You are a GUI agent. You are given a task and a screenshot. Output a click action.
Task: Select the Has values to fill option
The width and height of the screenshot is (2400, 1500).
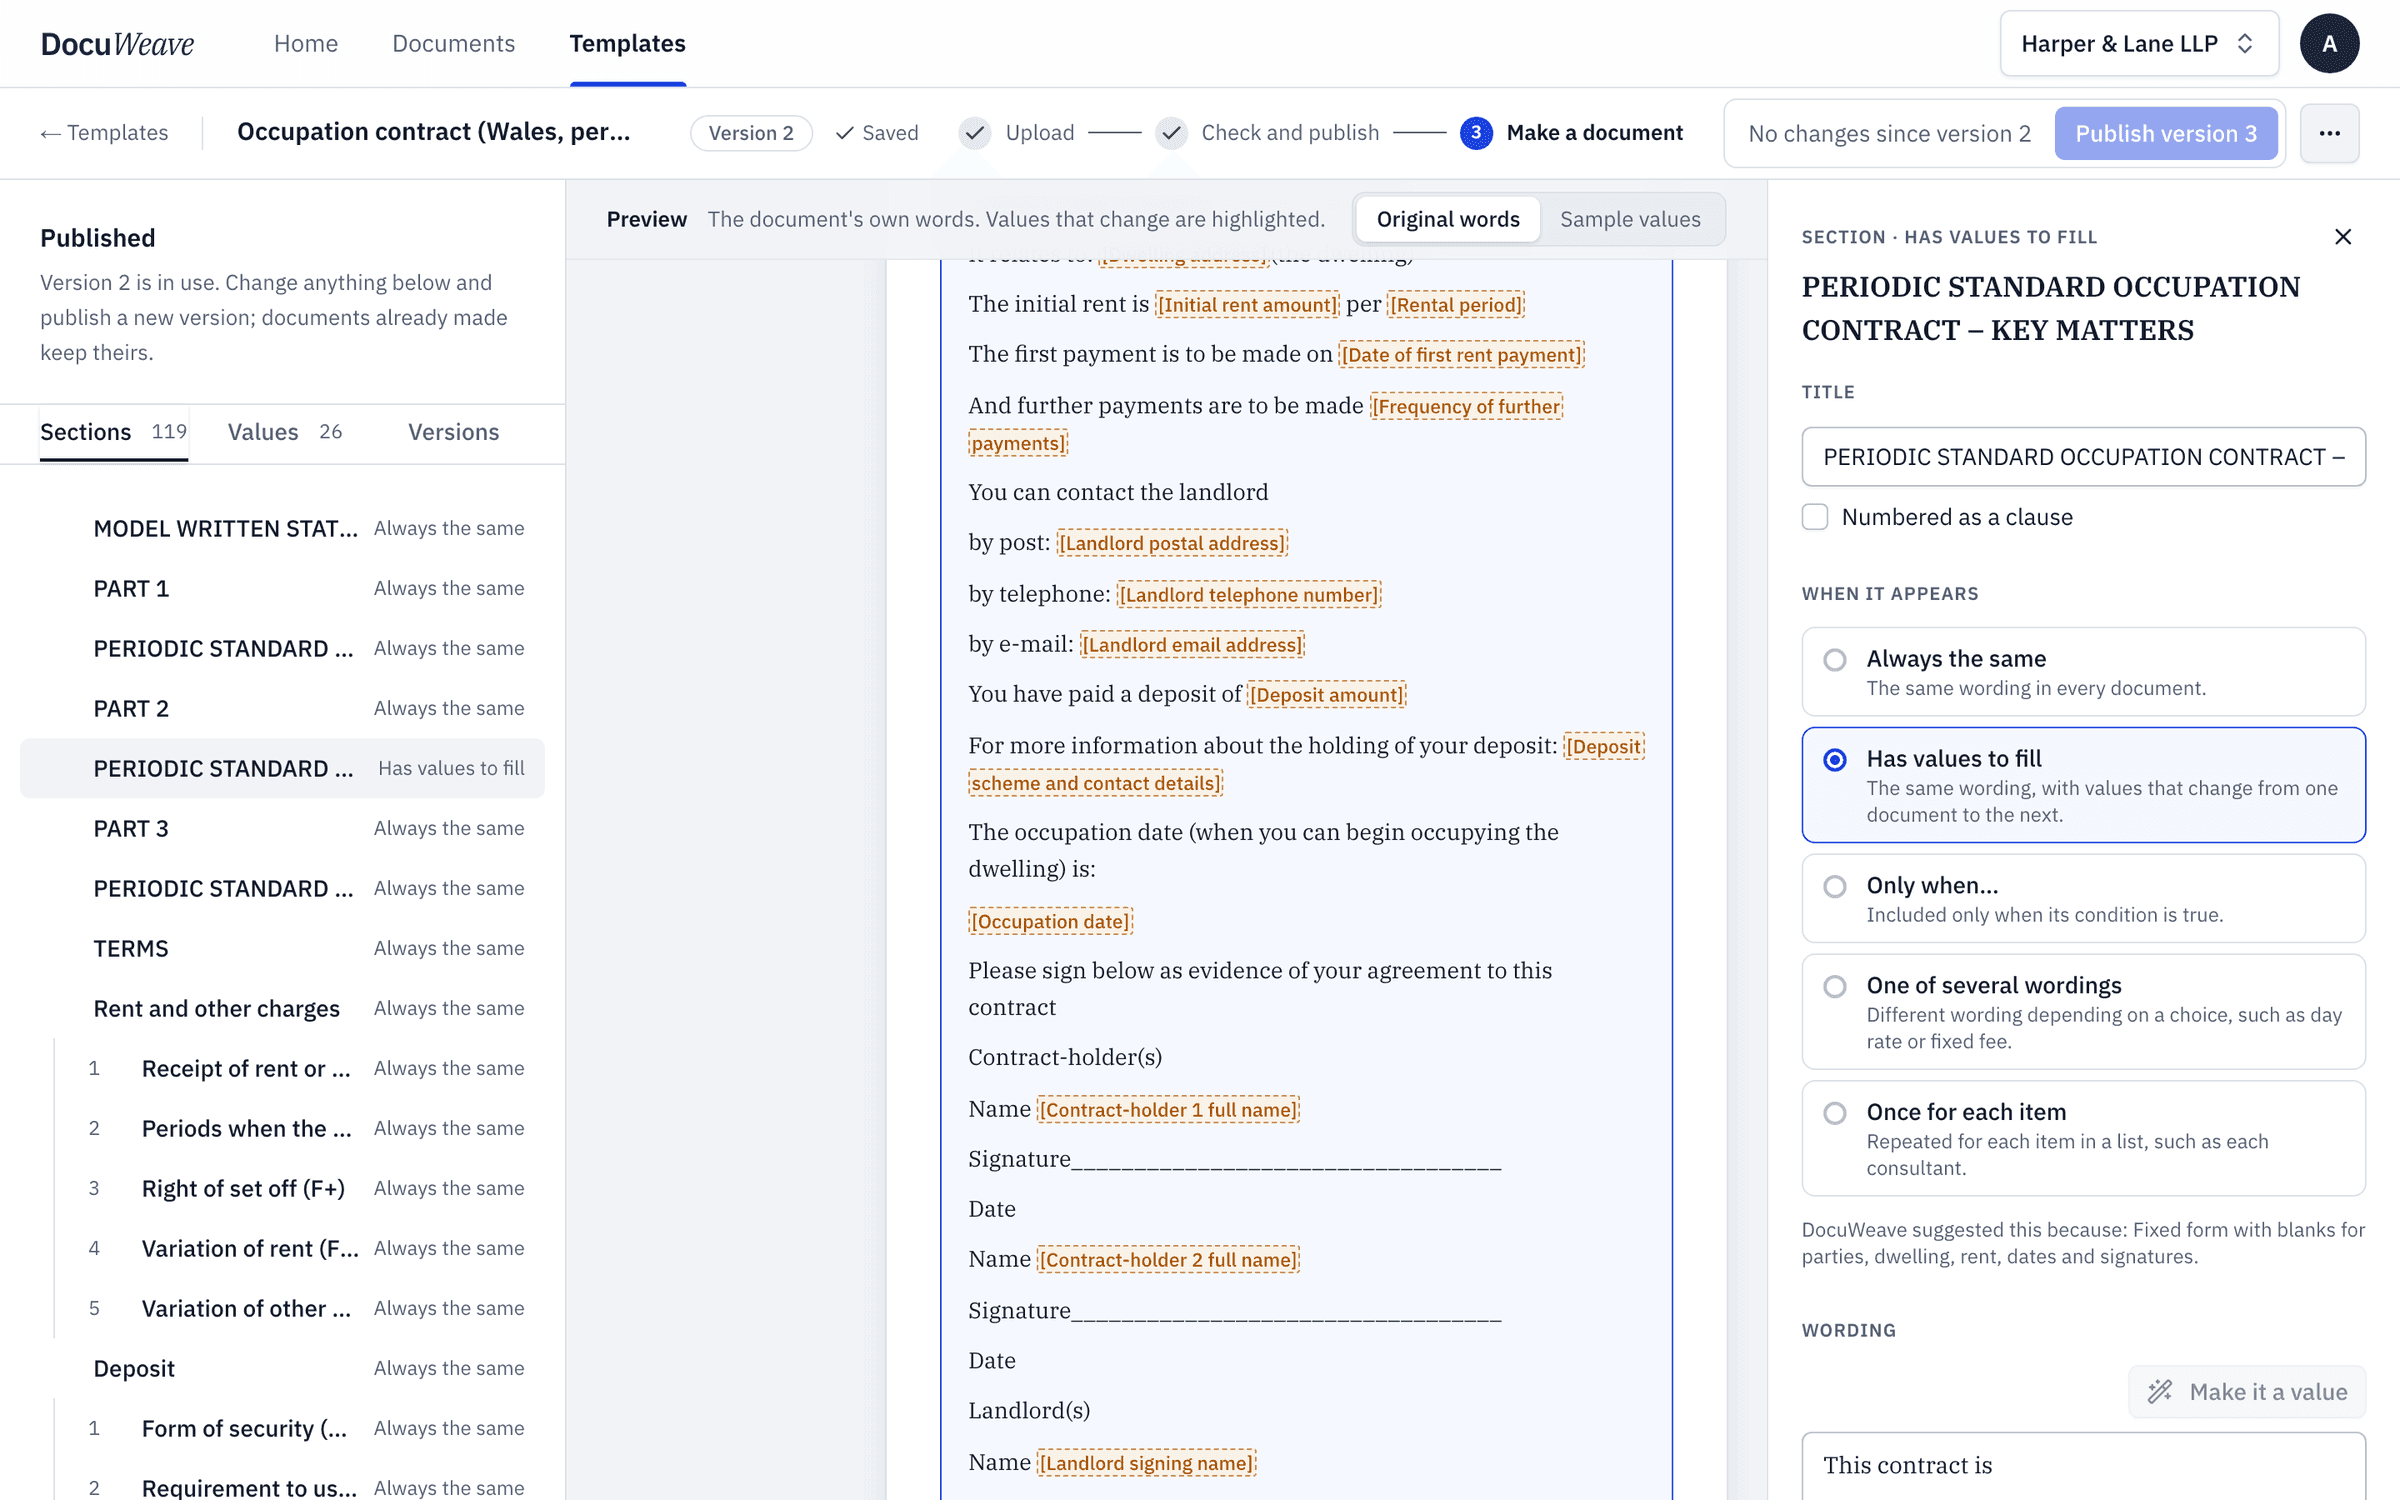click(2083, 785)
